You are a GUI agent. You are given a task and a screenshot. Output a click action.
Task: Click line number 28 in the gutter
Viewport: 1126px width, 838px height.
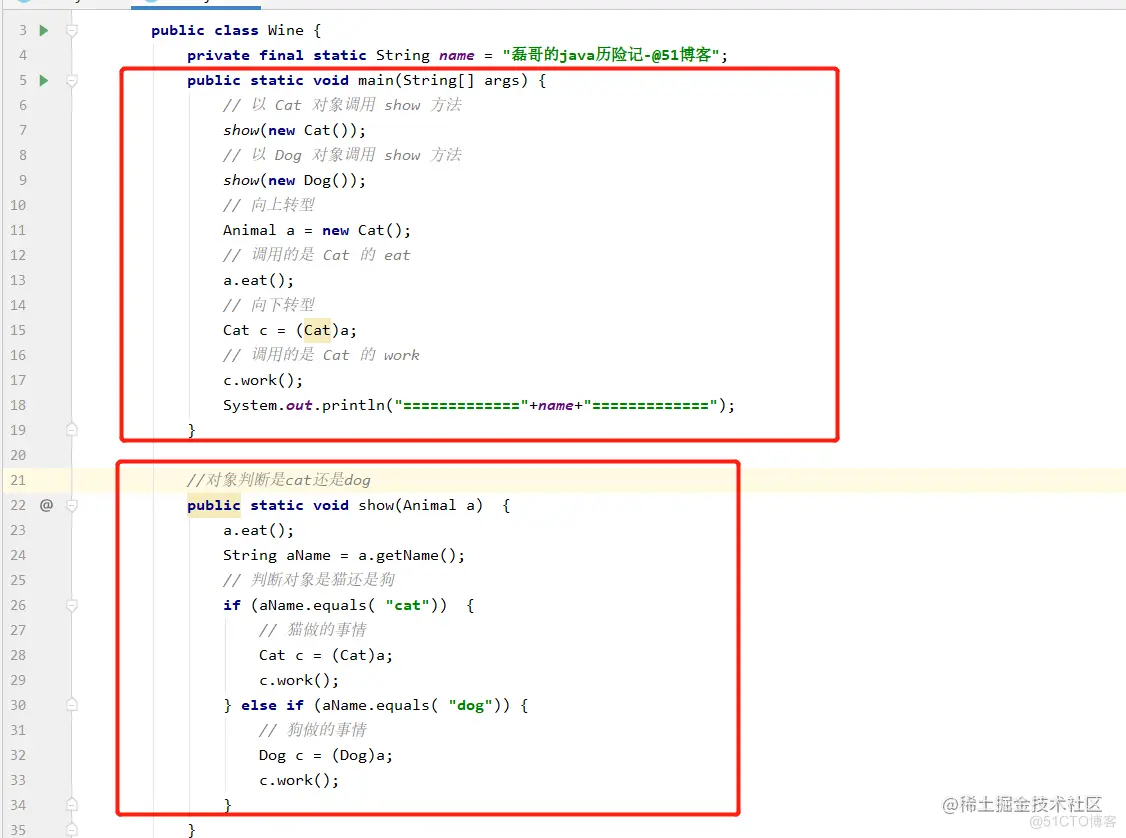[18, 655]
